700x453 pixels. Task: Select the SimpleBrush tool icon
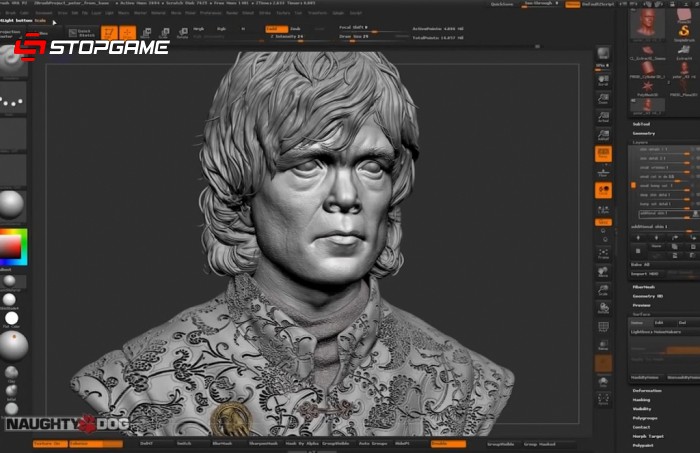pyautogui.click(x=683, y=33)
